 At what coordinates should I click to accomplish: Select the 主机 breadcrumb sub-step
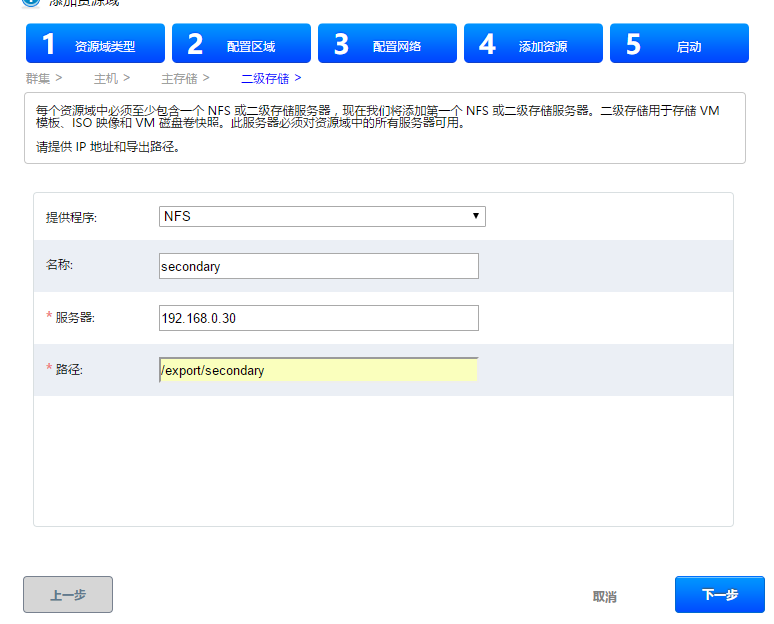coord(106,77)
